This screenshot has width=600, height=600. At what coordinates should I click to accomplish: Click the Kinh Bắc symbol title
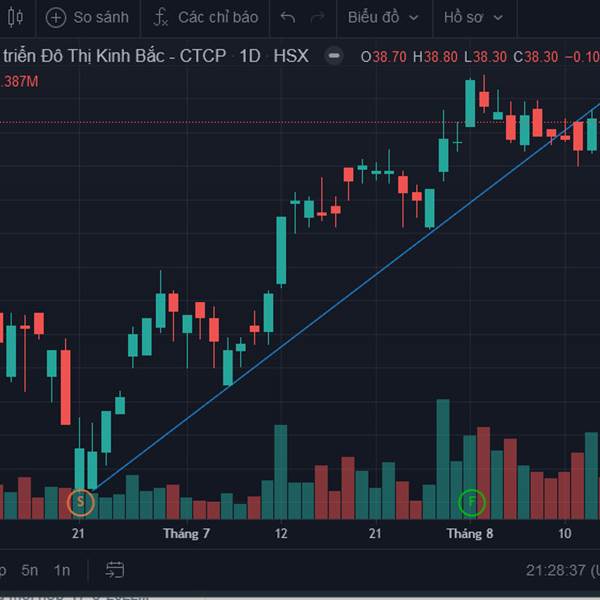click(x=114, y=56)
